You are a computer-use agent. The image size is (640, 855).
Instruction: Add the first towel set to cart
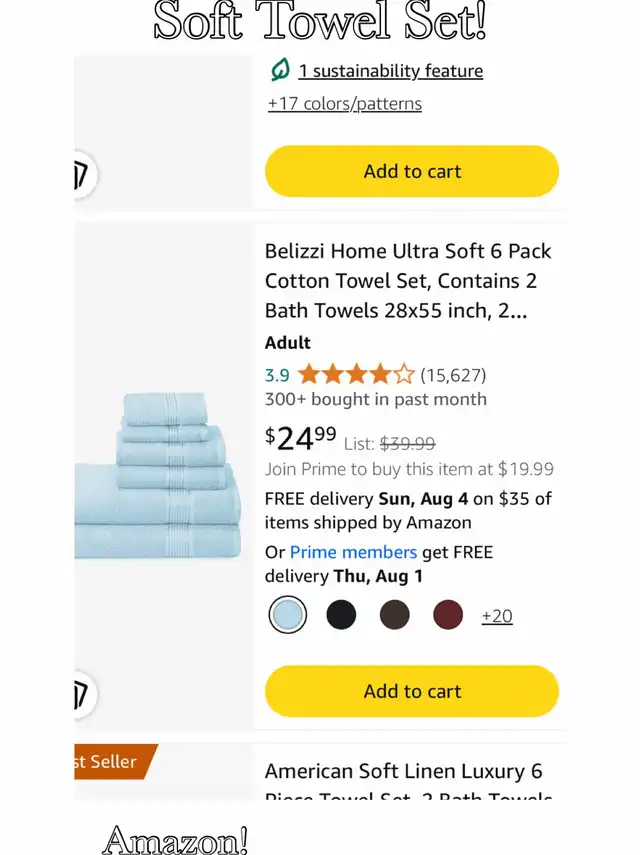click(x=412, y=171)
